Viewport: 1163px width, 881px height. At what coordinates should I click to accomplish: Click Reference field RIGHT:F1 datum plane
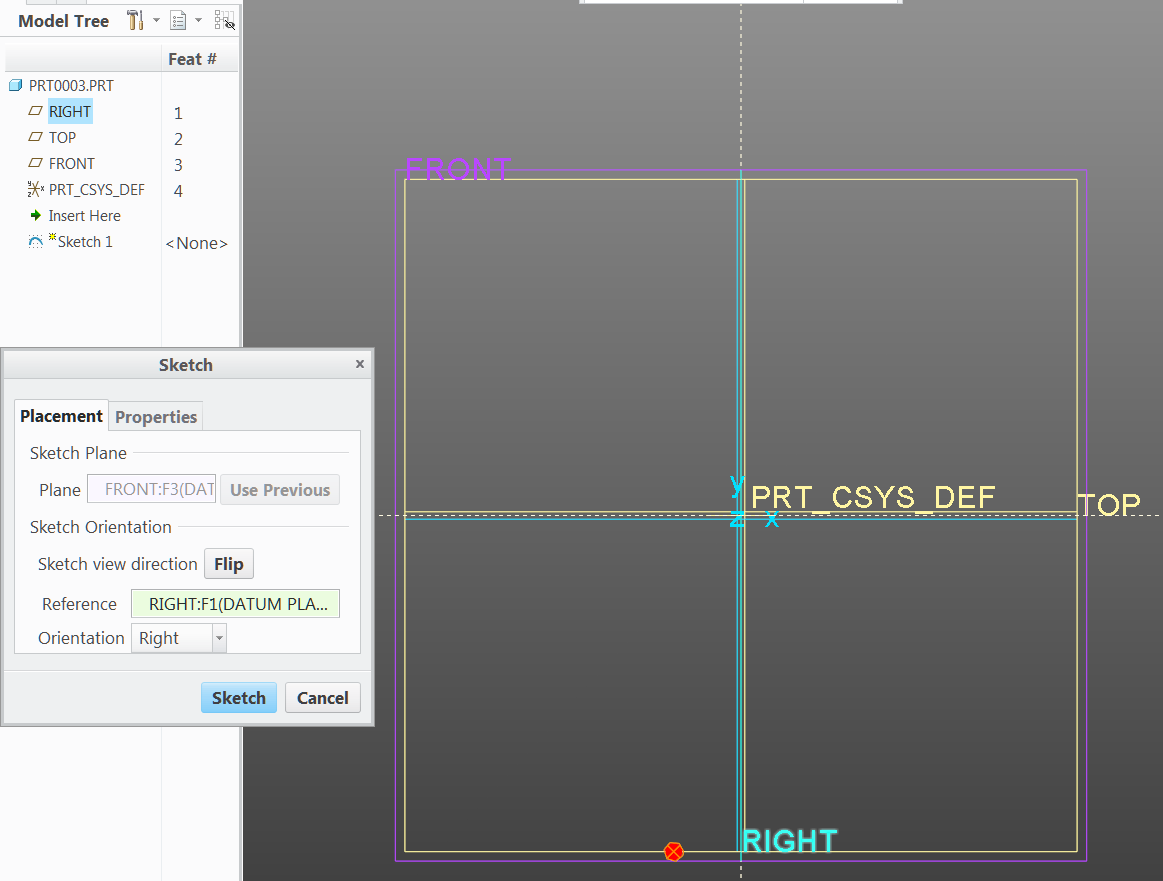pyautogui.click(x=235, y=604)
